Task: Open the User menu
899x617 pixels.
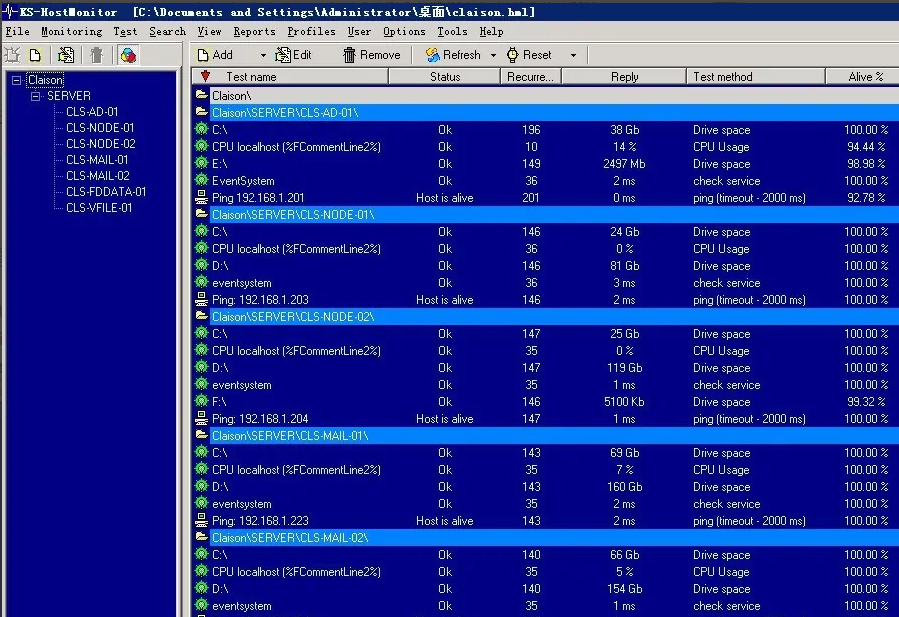Action: tap(359, 32)
